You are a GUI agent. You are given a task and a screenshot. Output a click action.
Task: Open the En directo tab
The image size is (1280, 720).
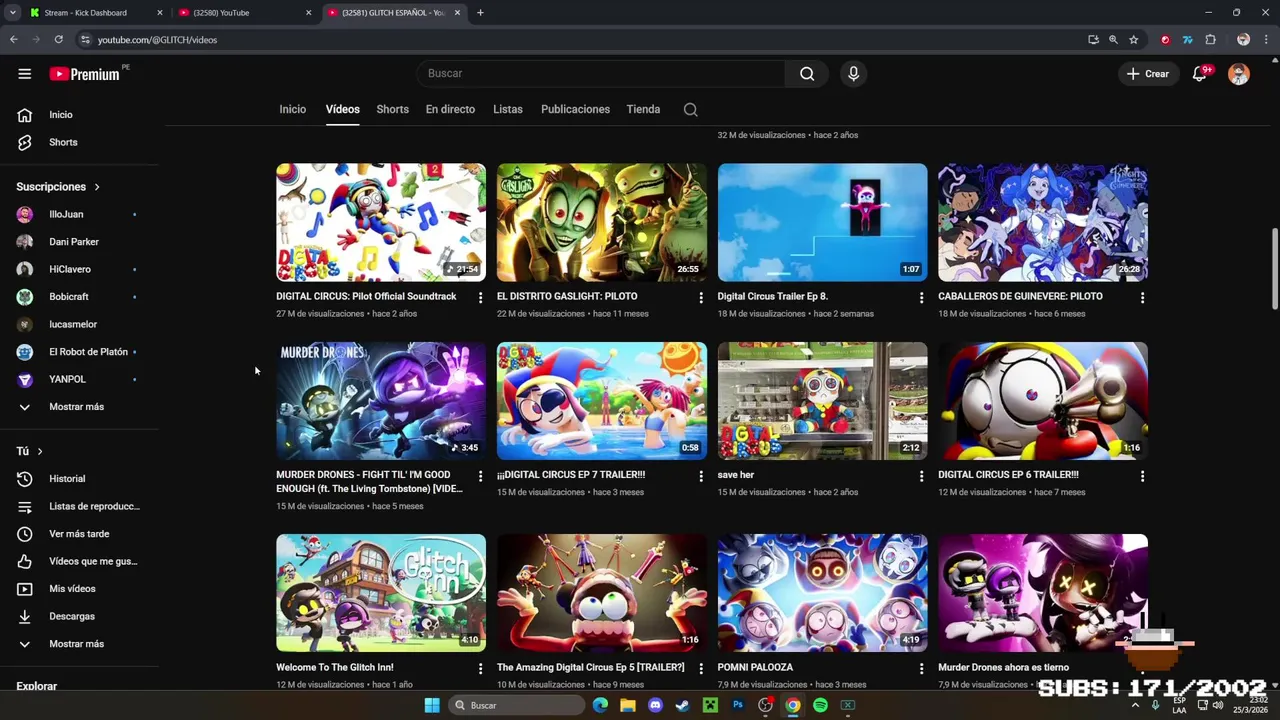click(x=450, y=109)
